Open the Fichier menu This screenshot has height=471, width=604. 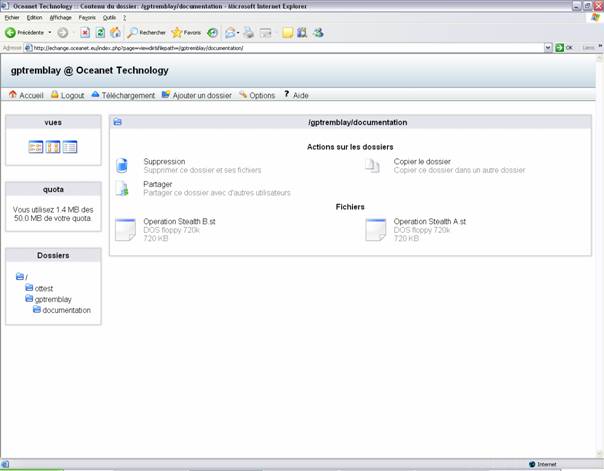12,18
